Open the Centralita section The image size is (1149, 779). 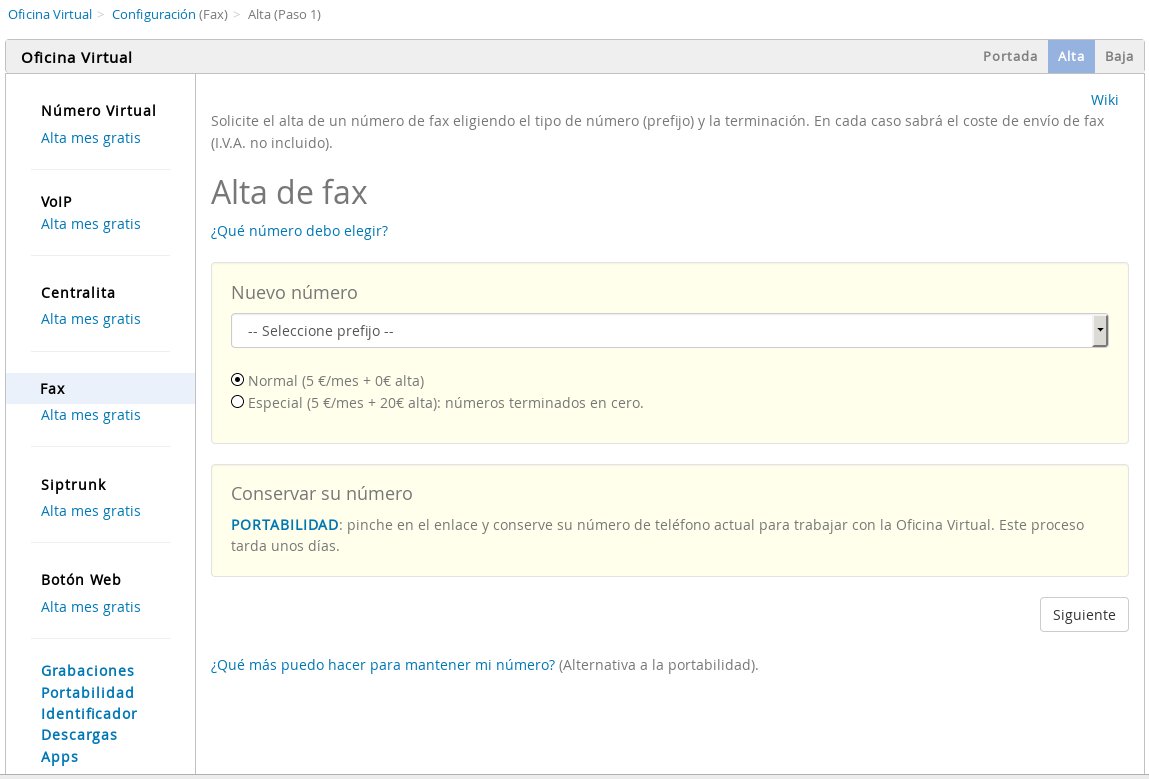point(78,292)
